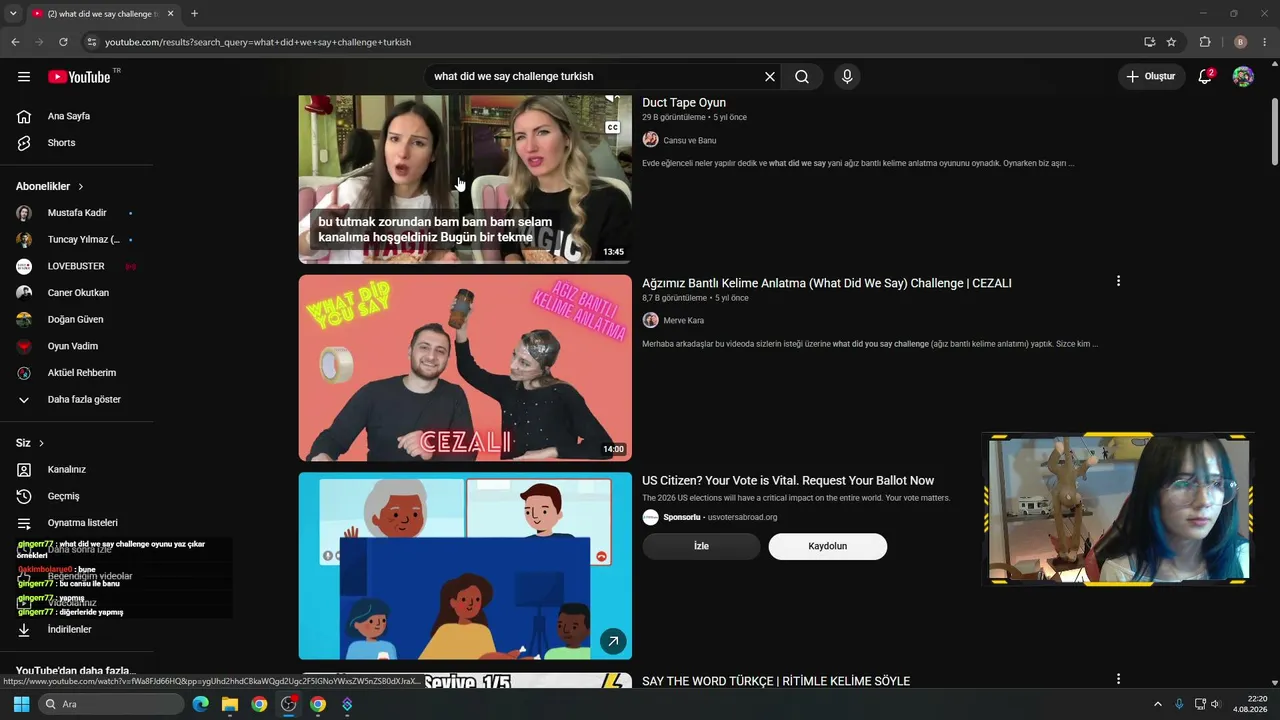Screen dimensions: 1280x720
Task: Visit the Merve Kara channel
Action: (x=684, y=321)
